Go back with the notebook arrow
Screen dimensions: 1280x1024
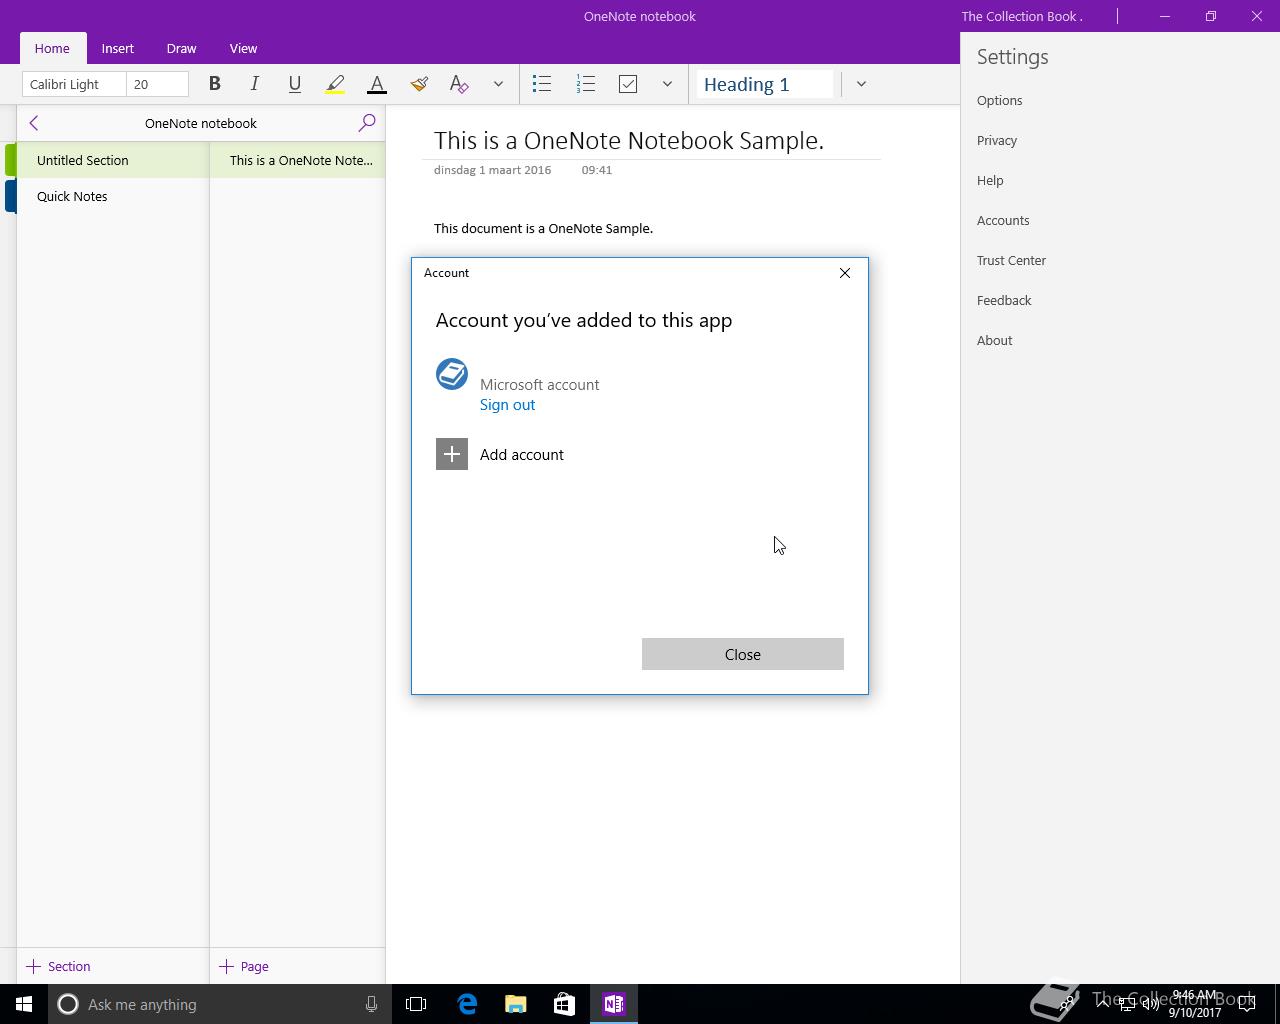point(34,123)
